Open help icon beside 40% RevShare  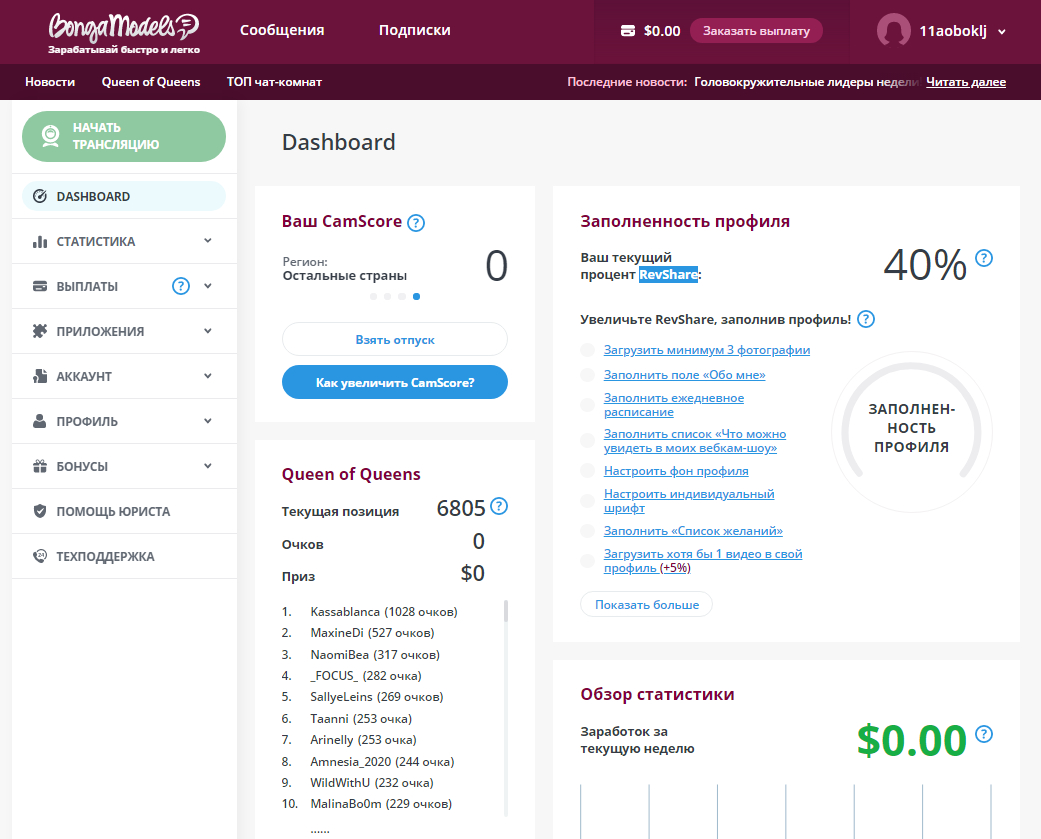click(984, 258)
